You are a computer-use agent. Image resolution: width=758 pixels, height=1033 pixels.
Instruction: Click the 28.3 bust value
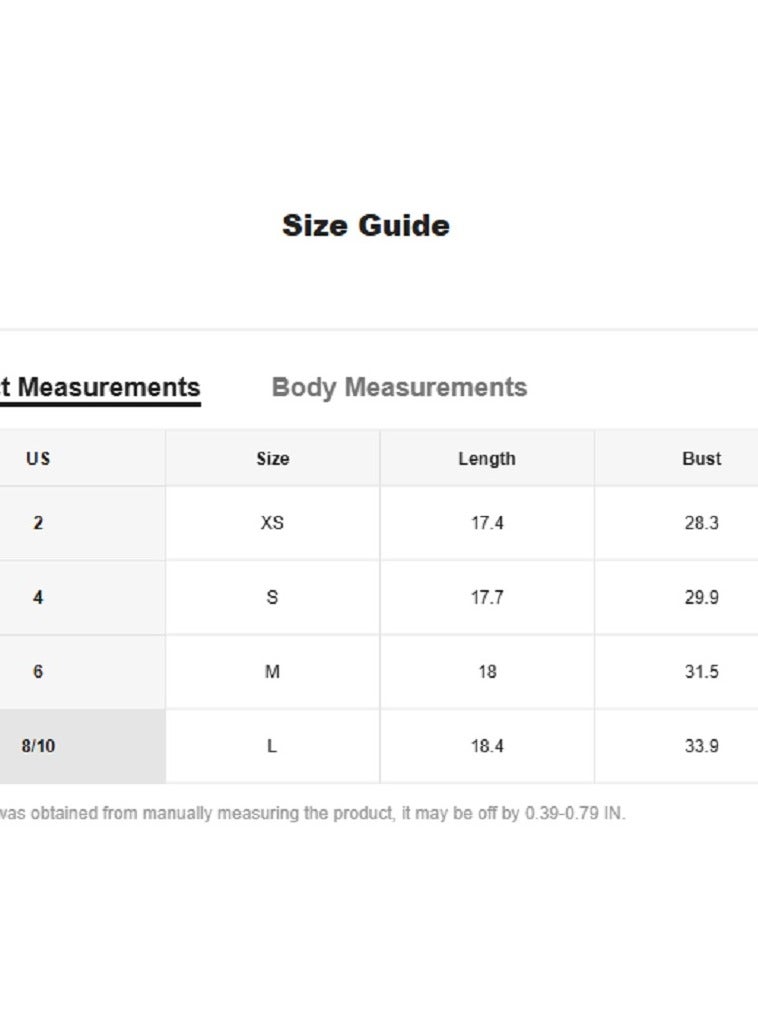pyautogui.click(x=701, y=523)
